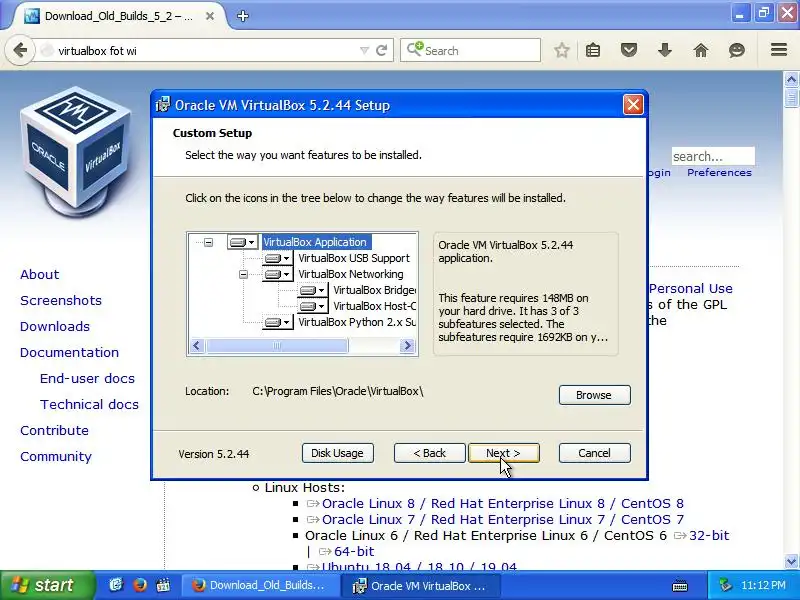Click the keyboard icon in taskbar
The height and width of the screenshot is (600, 800).
pos(680,586)
